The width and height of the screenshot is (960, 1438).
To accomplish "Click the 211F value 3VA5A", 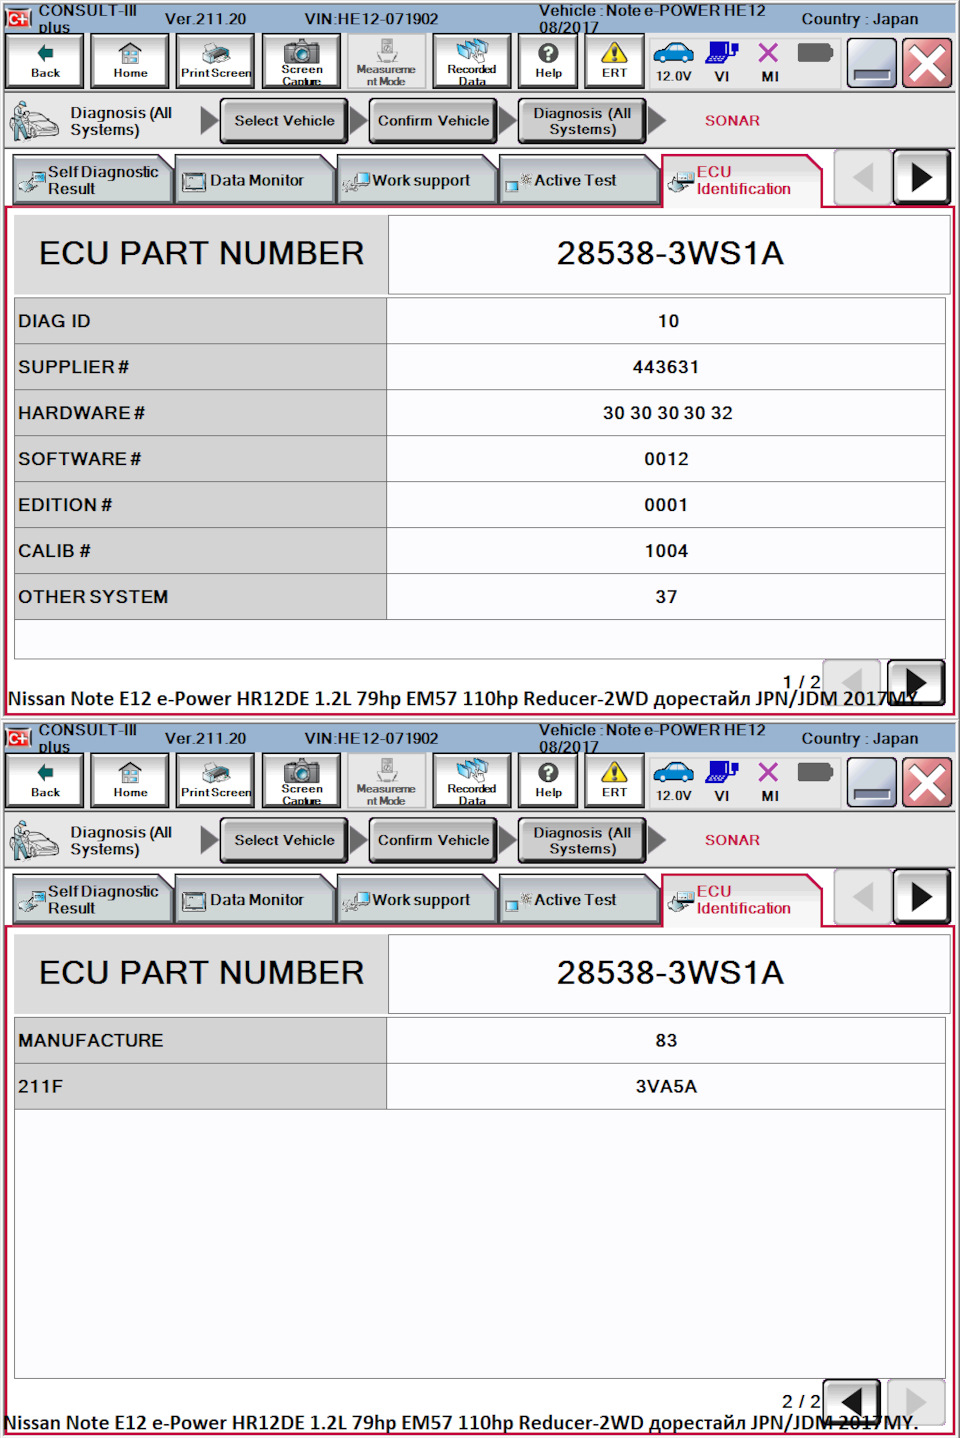I will [666, 1086].
